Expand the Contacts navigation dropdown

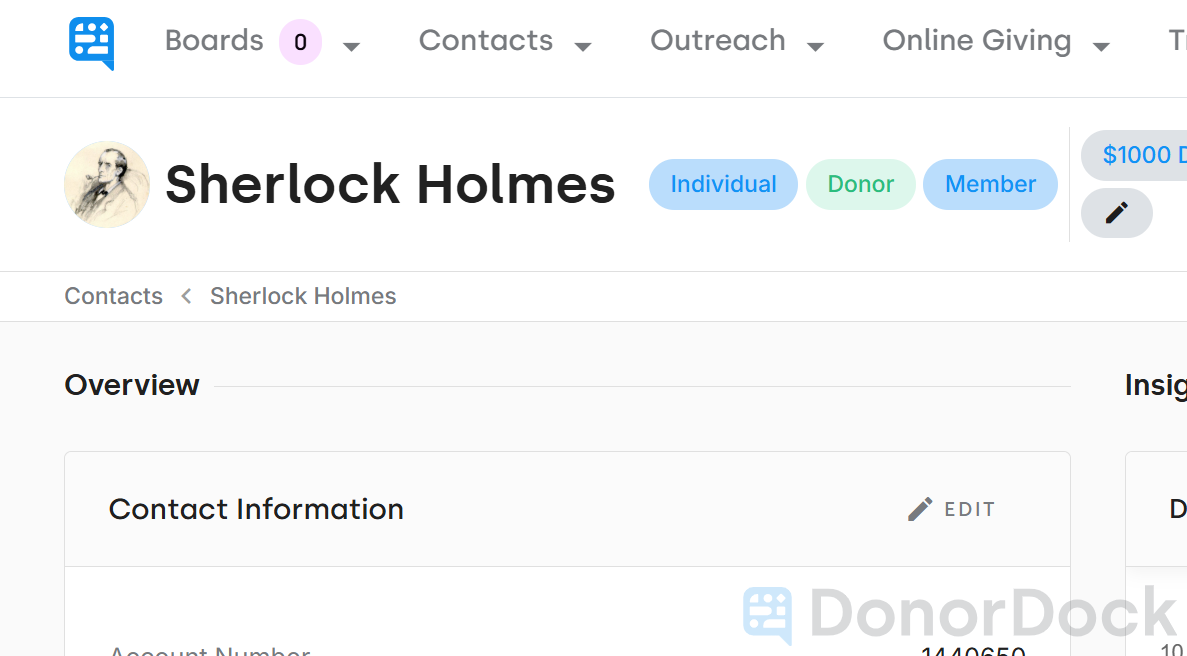pos(586,45)
